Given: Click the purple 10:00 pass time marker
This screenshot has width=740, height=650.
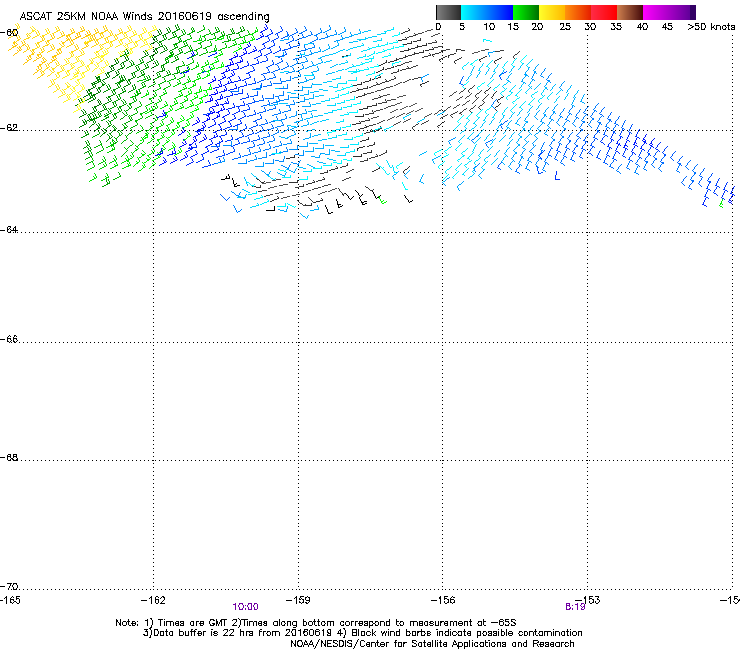Looking at the screenshot, I should pos(245,607).
